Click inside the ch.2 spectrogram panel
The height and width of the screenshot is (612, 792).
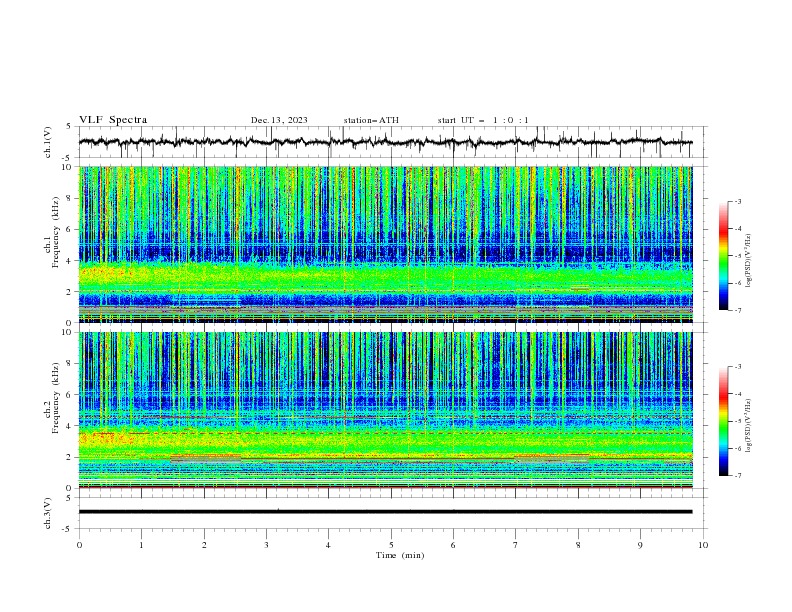tap(385, 410)
